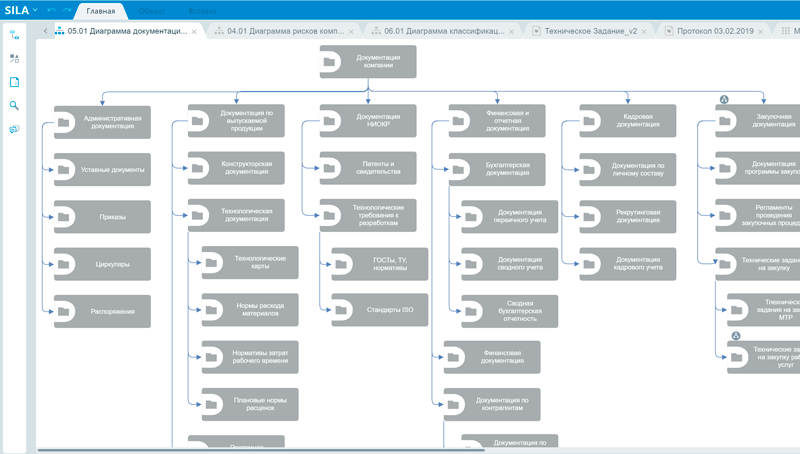Open the comments panel icon in sidebar
This screenshot has height=454, width=800.
[x=14, y=129]
